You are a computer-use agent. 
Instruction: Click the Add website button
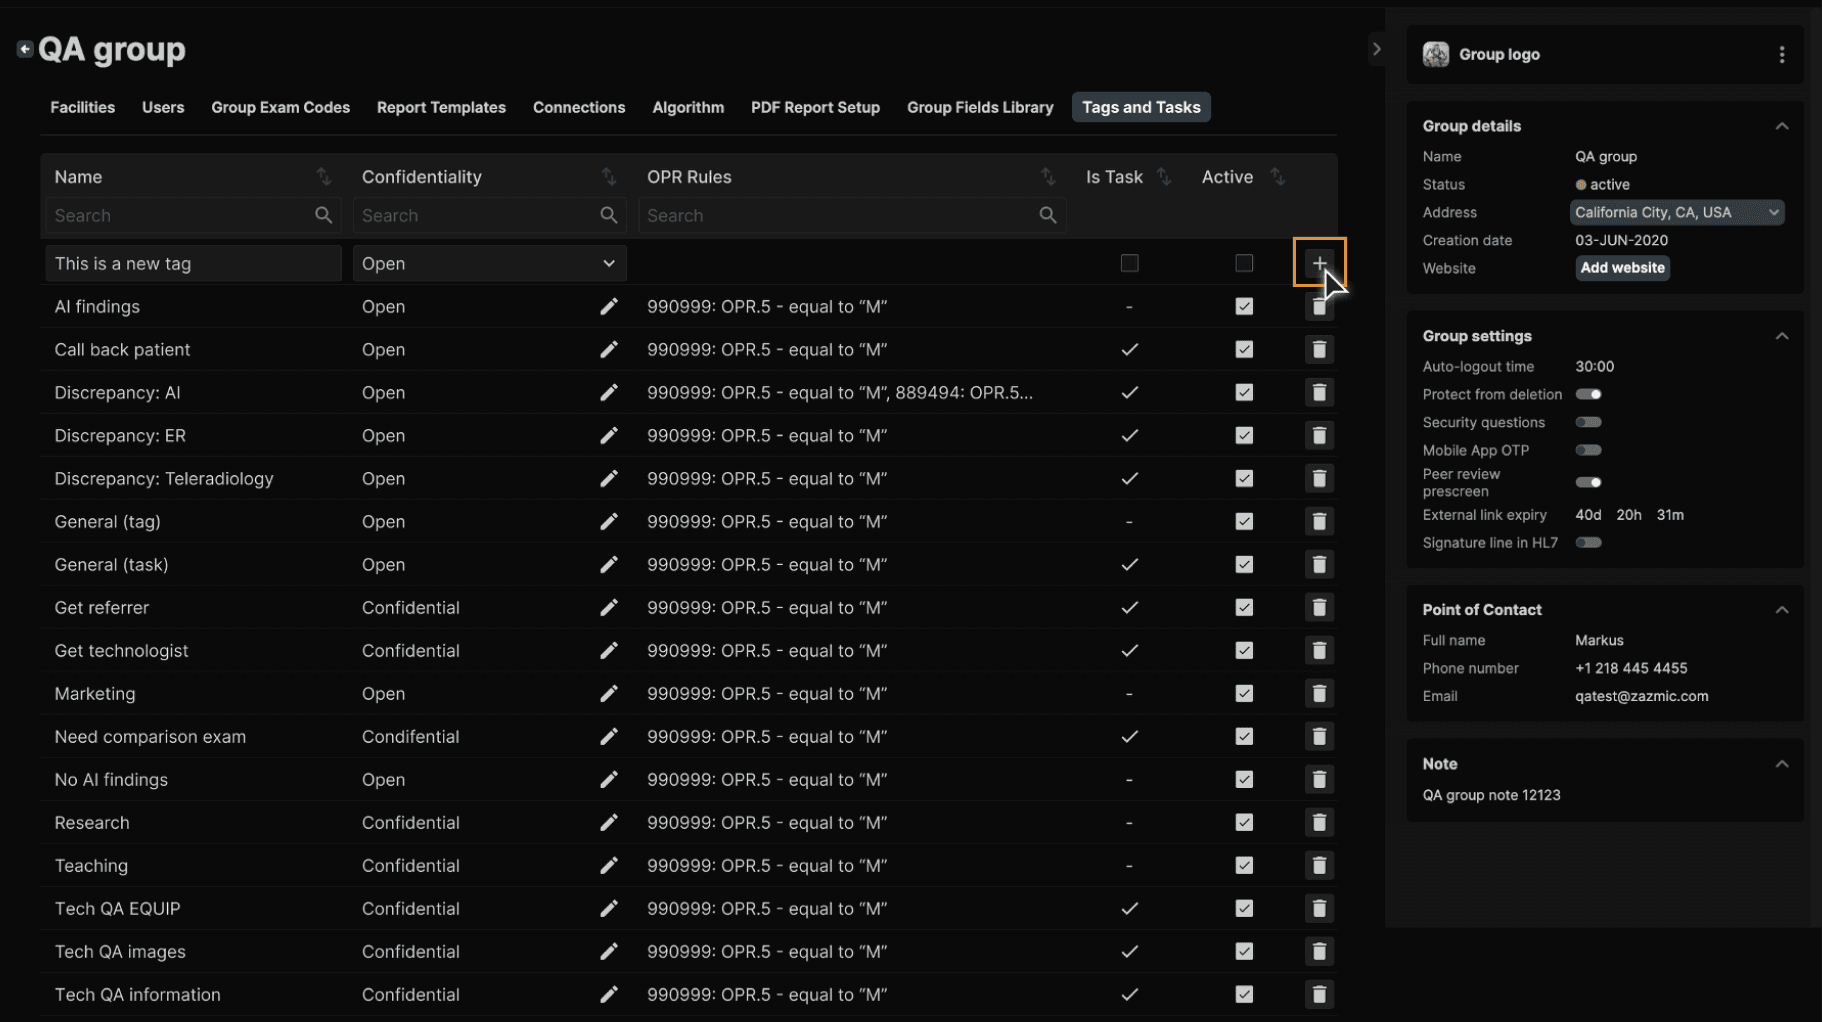point(1622,268)
